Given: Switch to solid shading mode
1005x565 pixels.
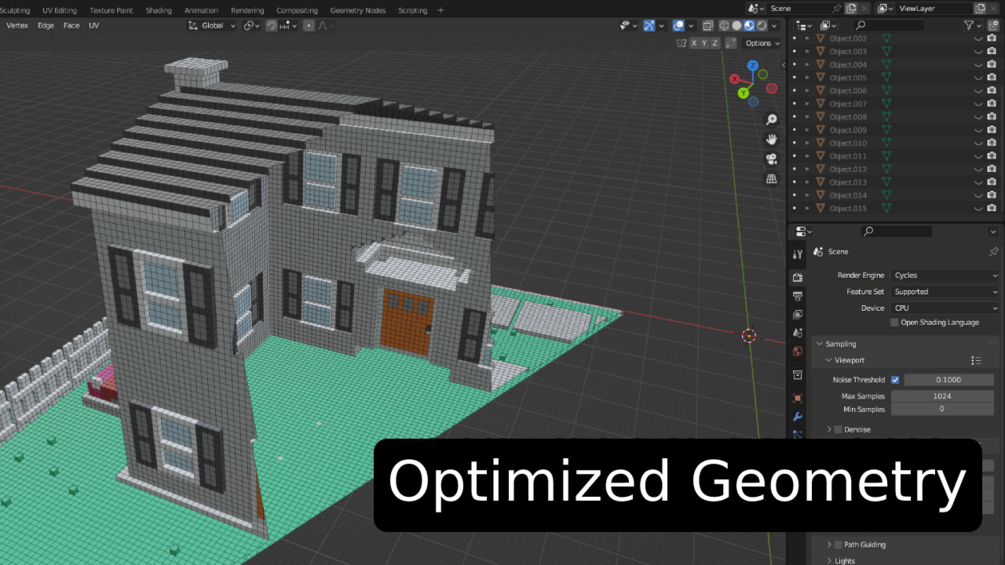Looking at the screenshot, I should [736, 26].
